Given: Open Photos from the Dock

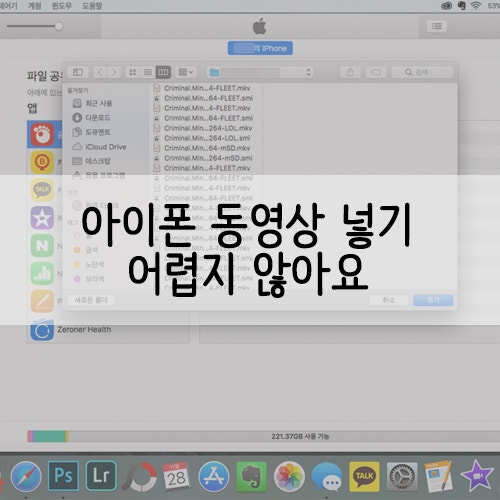Looking at the screenshot, I should pyautogui.click(x=289, y=477).
